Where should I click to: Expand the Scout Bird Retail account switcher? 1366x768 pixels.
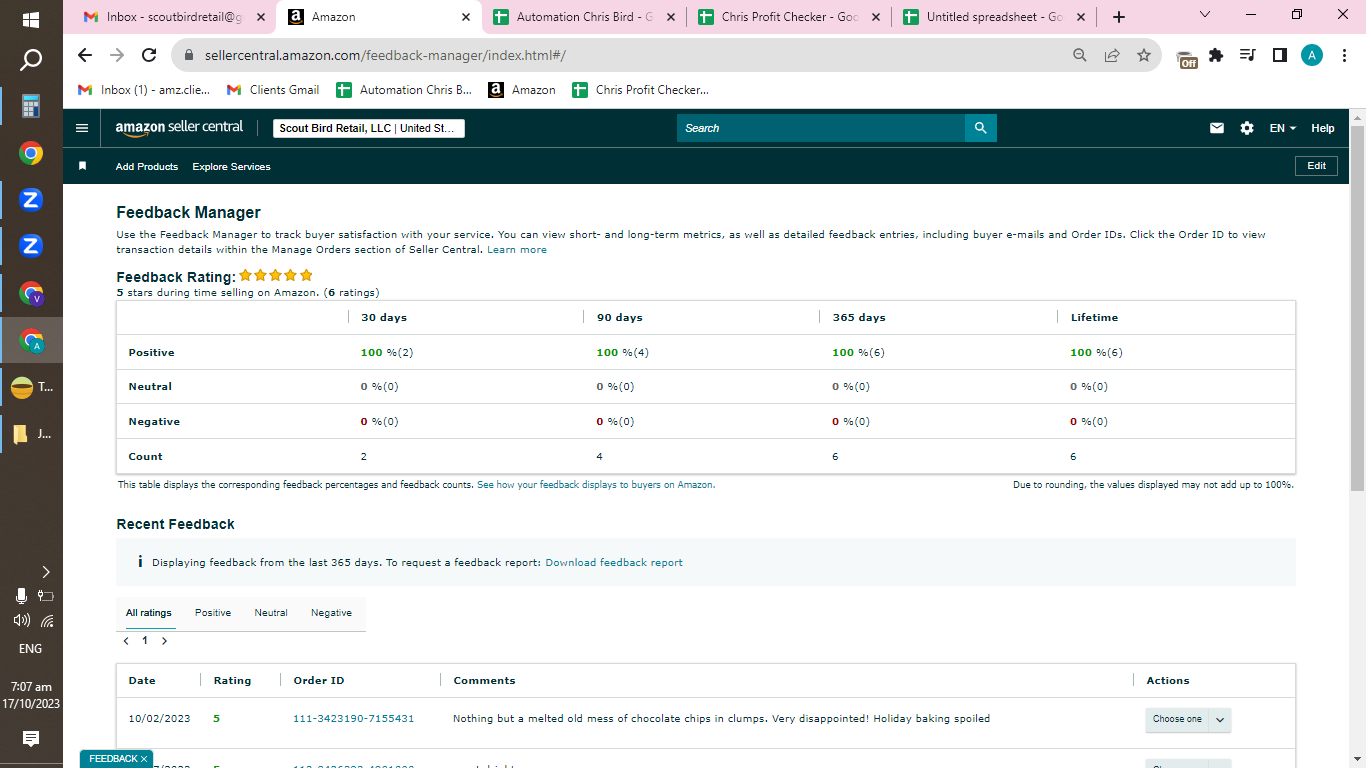(x=369, y=128)
